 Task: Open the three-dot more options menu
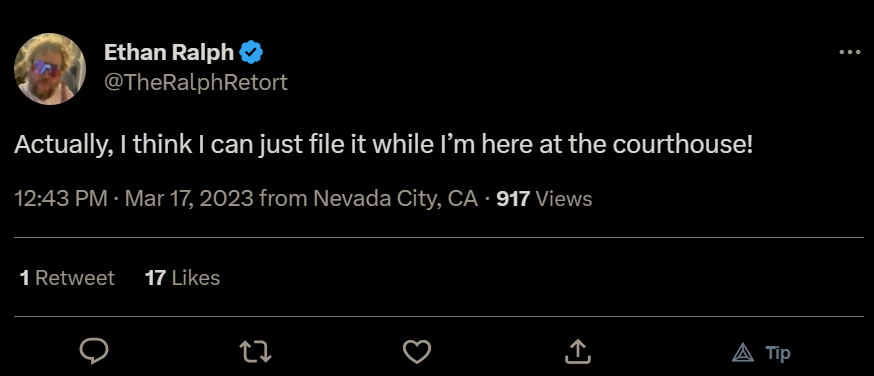coord(849,52)
